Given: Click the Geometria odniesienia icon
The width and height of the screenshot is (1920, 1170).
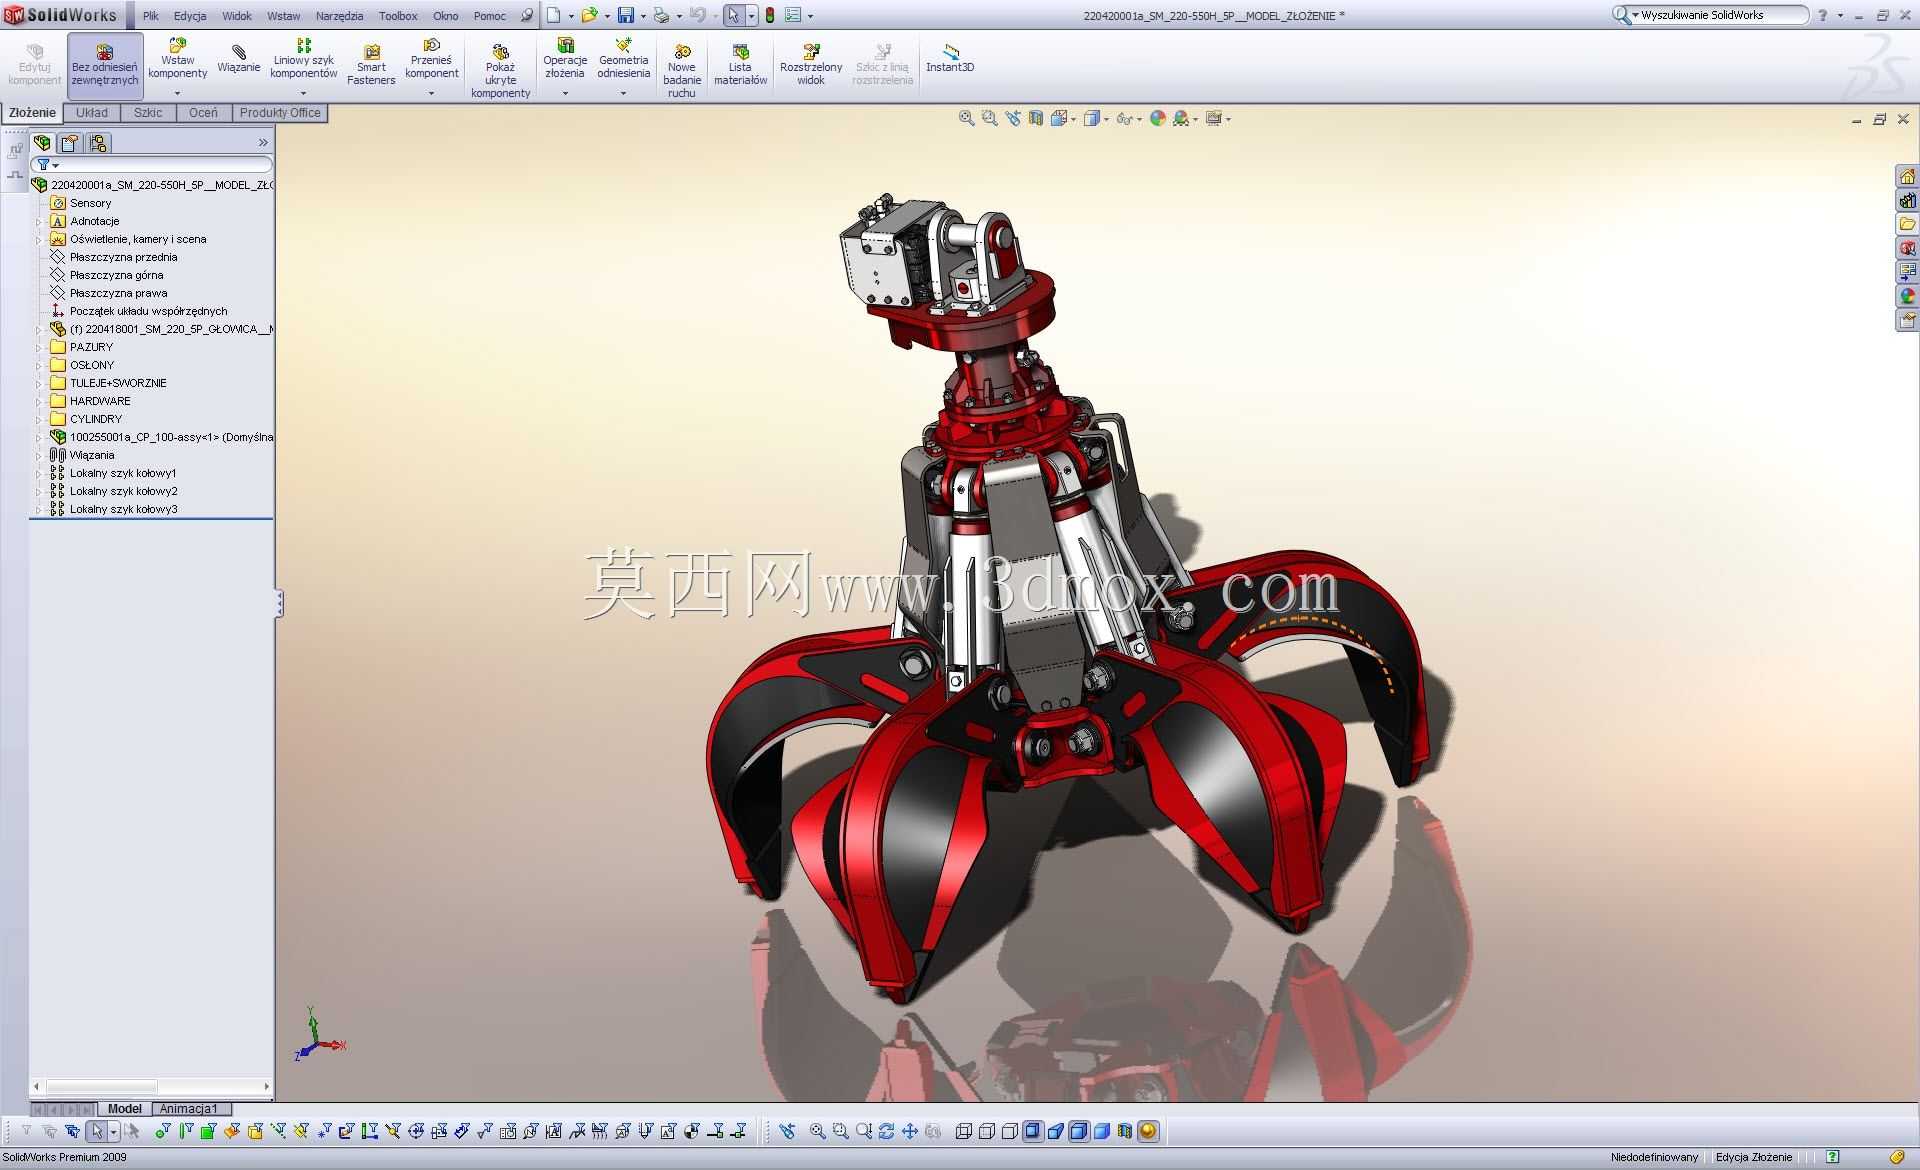Looking at the screenshot, I should pos(624,45).
